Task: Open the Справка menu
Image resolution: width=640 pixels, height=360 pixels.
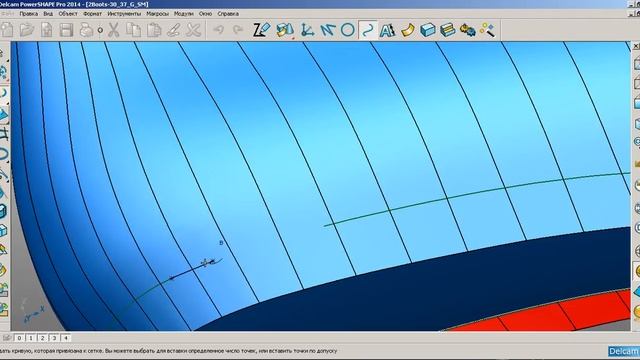Action: (228, 13)
